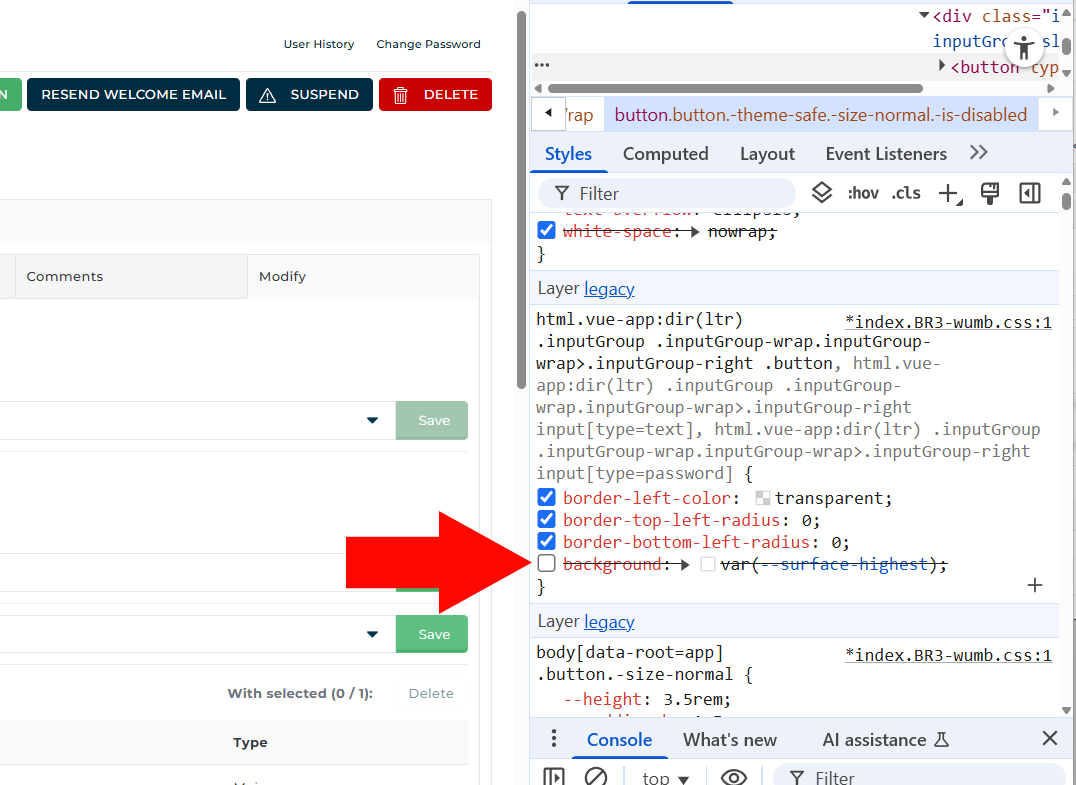This screenshot has height=785, width=1076.
Task: Switch to the Computed tab
Action: coord(666,154)
